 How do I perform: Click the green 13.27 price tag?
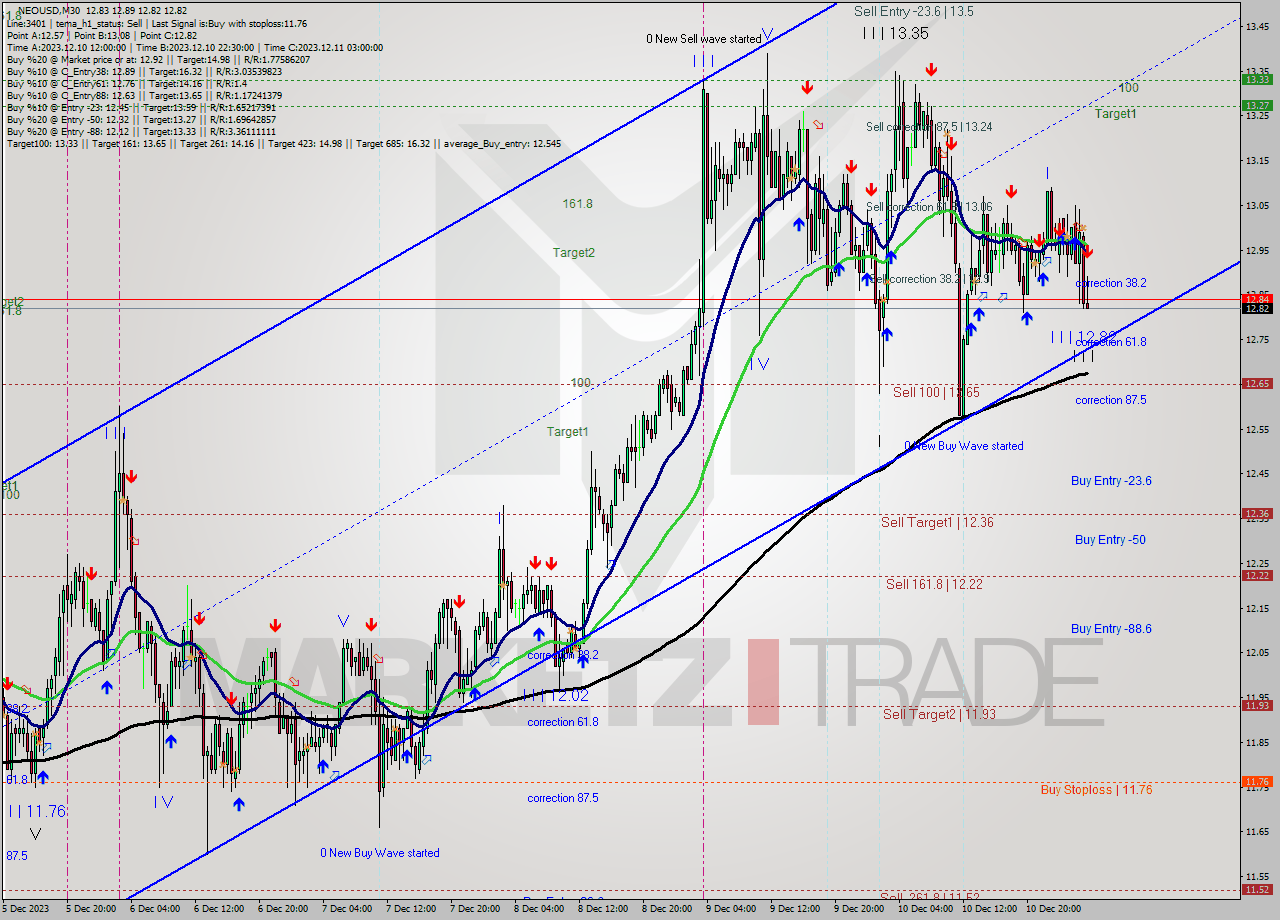[x=1257, y=105]
